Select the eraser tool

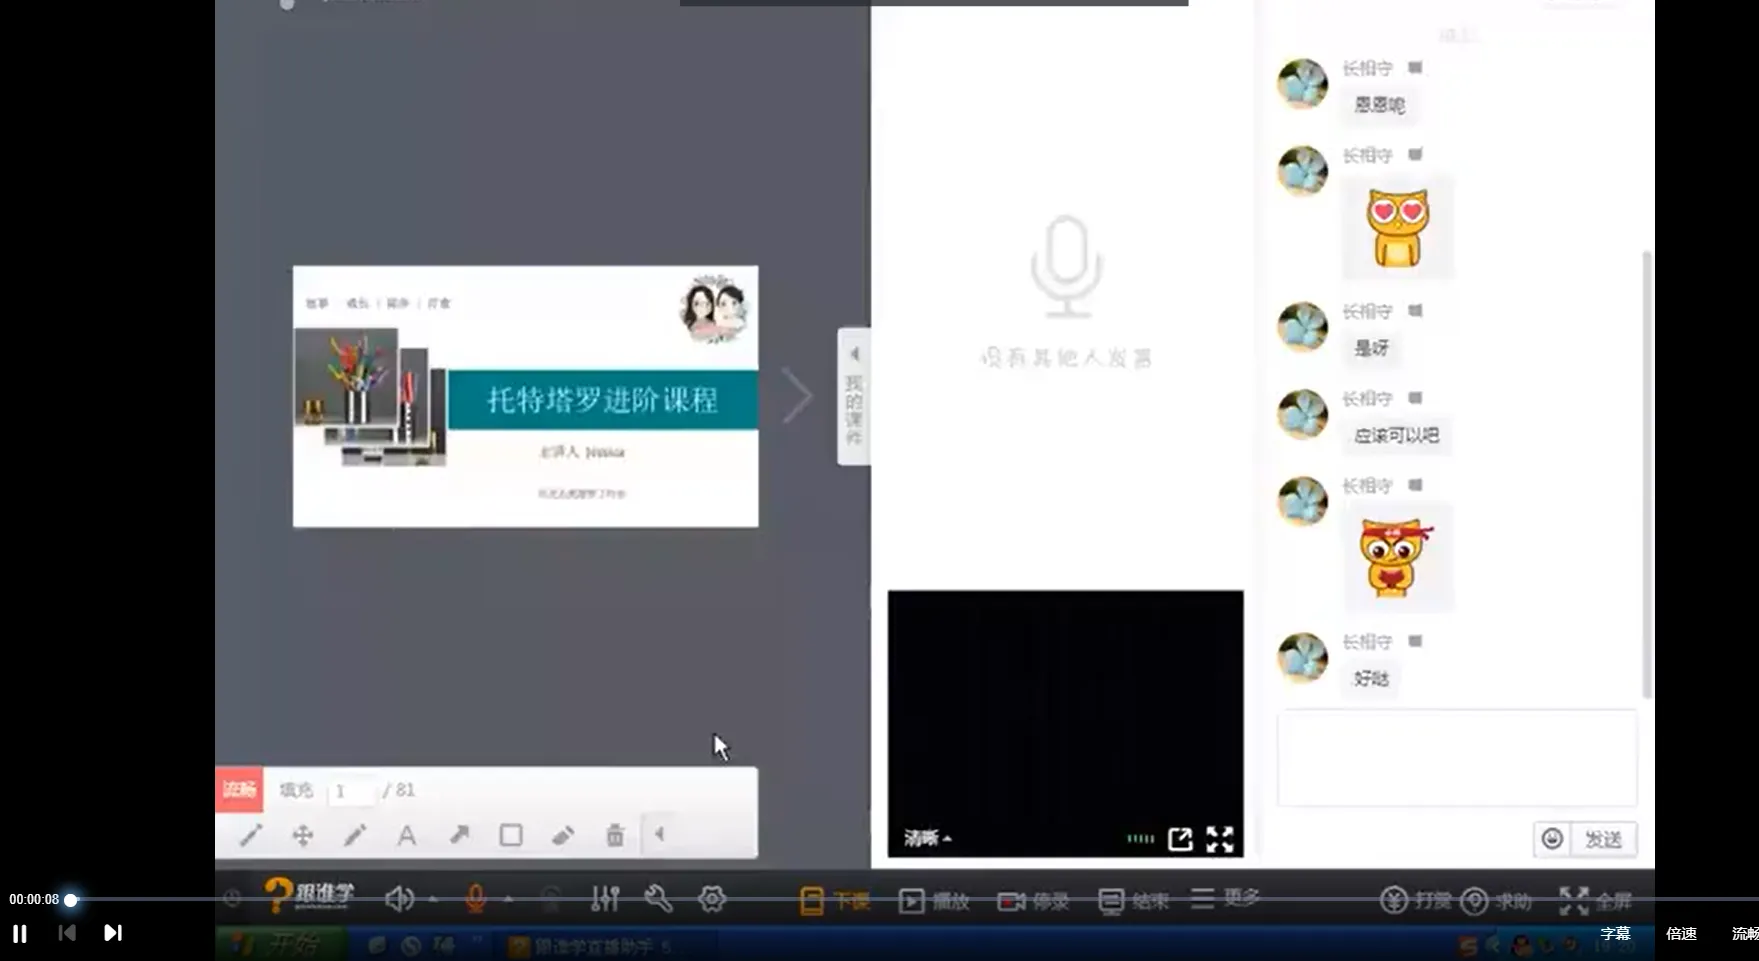[563, 835]
